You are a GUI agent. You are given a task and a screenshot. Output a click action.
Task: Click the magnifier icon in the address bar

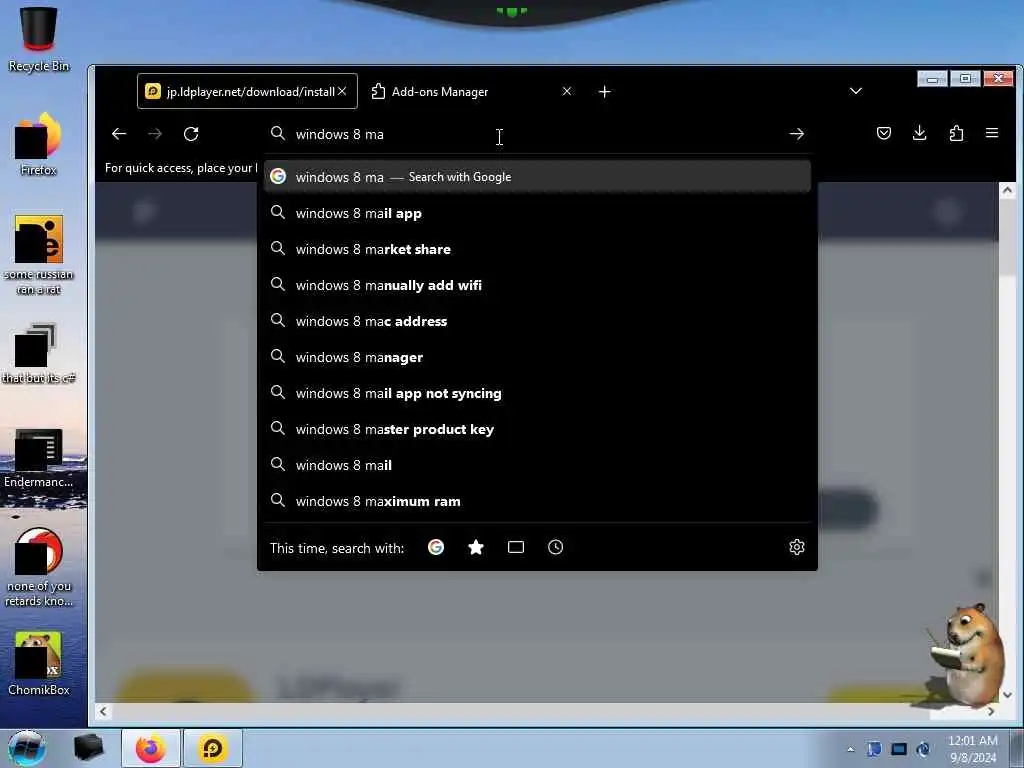click(x=278, y=133)
